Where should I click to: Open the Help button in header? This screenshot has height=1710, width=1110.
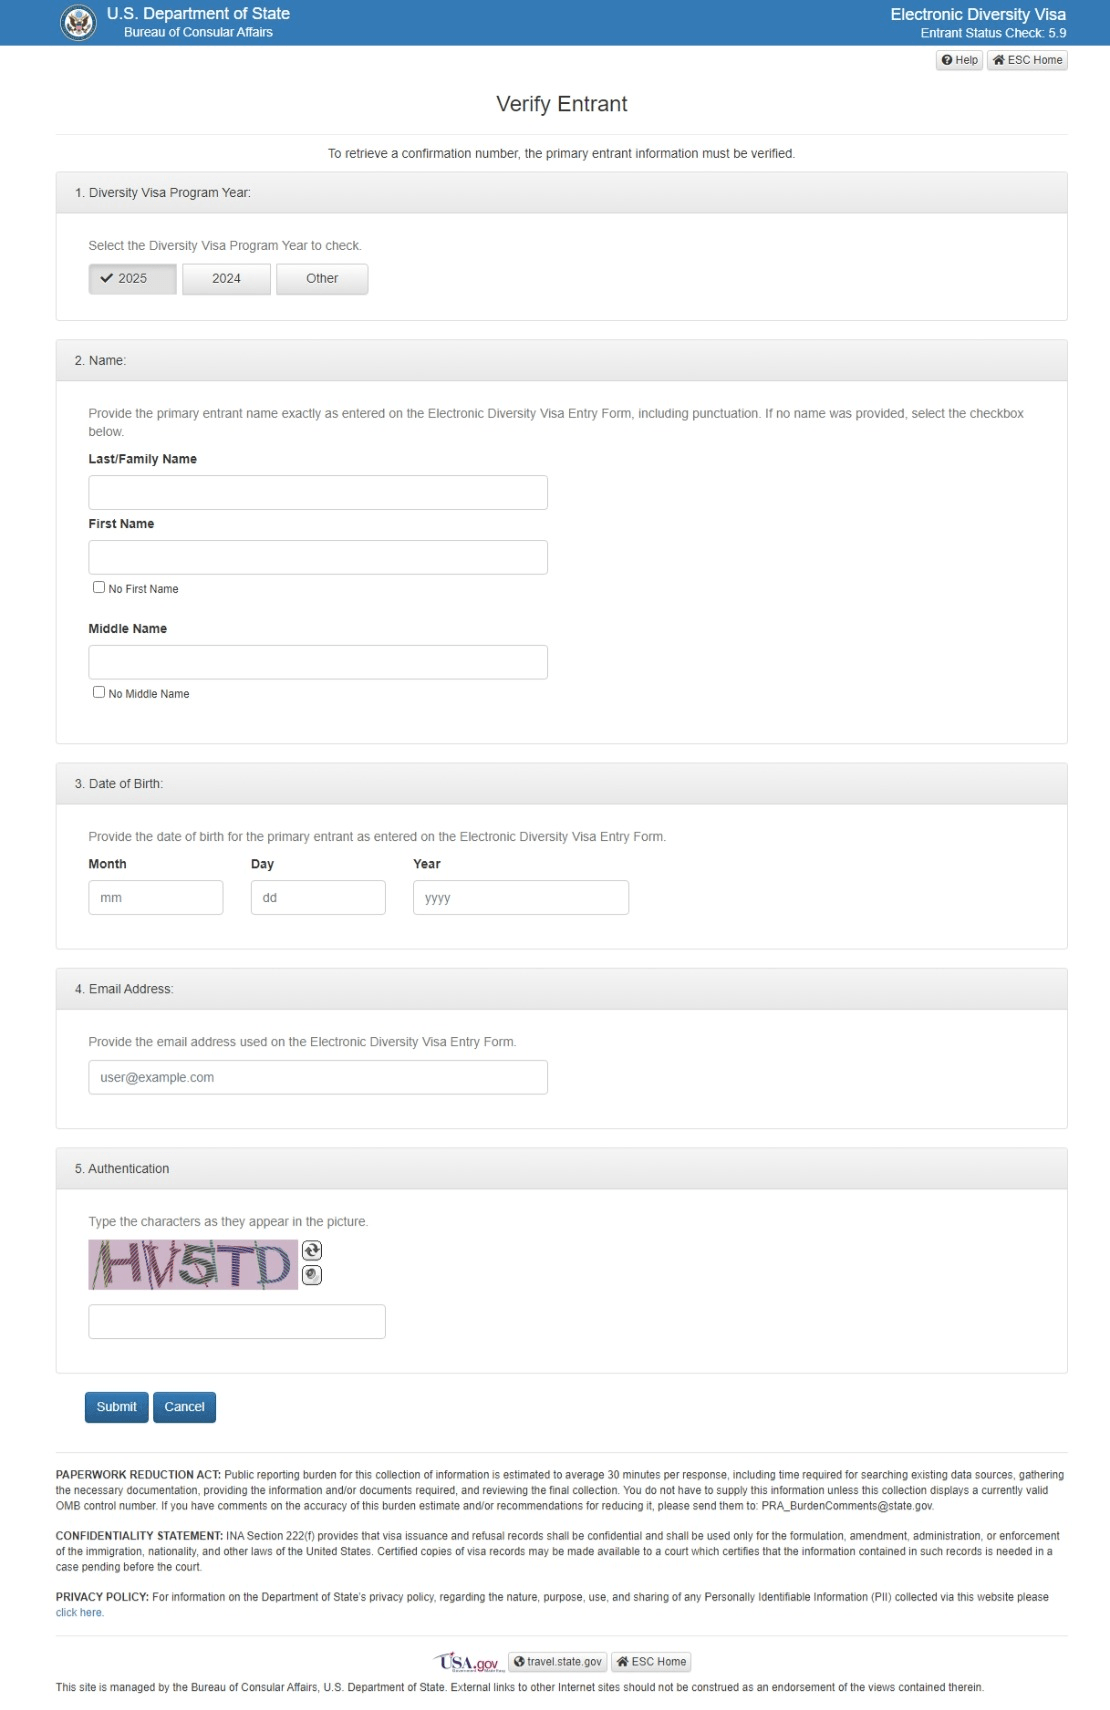pos(959,60)
